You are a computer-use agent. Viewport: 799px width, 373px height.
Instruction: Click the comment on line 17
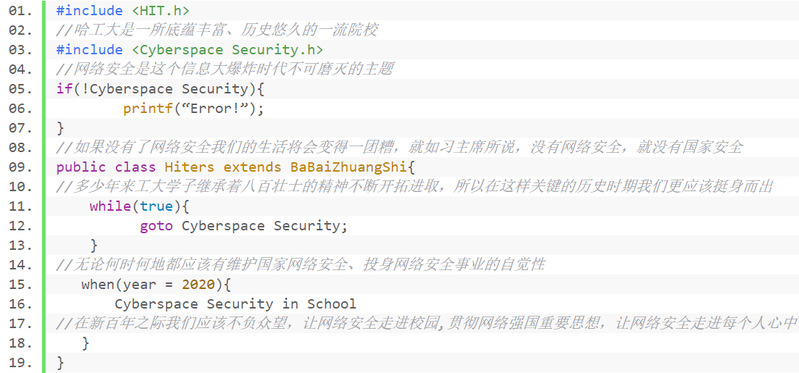[427, 324]
